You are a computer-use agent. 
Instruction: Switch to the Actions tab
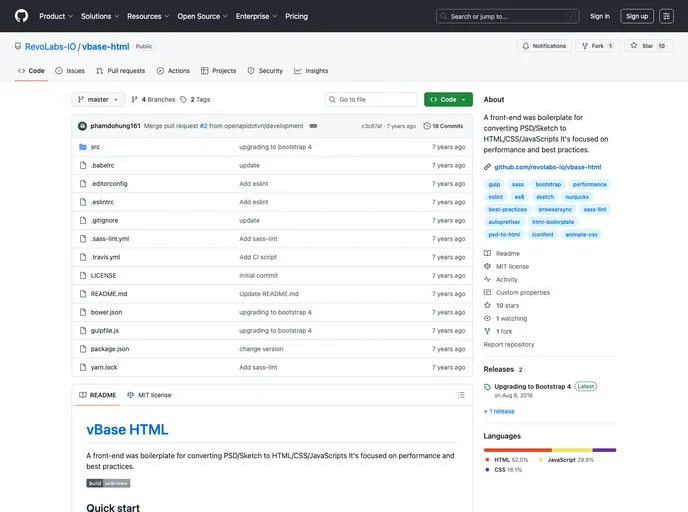pos(173,71)
